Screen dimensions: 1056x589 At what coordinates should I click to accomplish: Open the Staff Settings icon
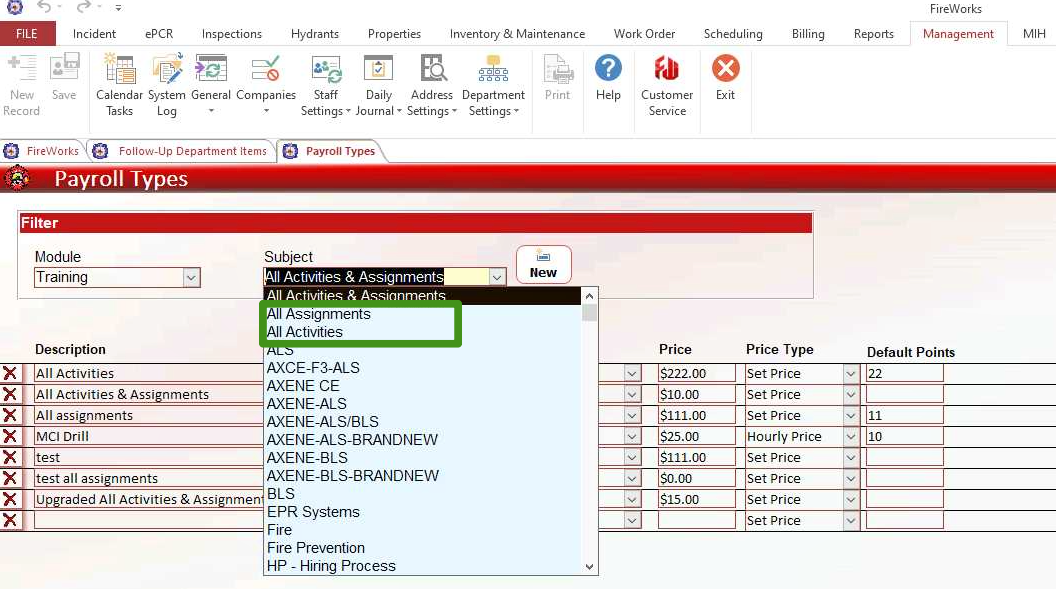(325, 84)
